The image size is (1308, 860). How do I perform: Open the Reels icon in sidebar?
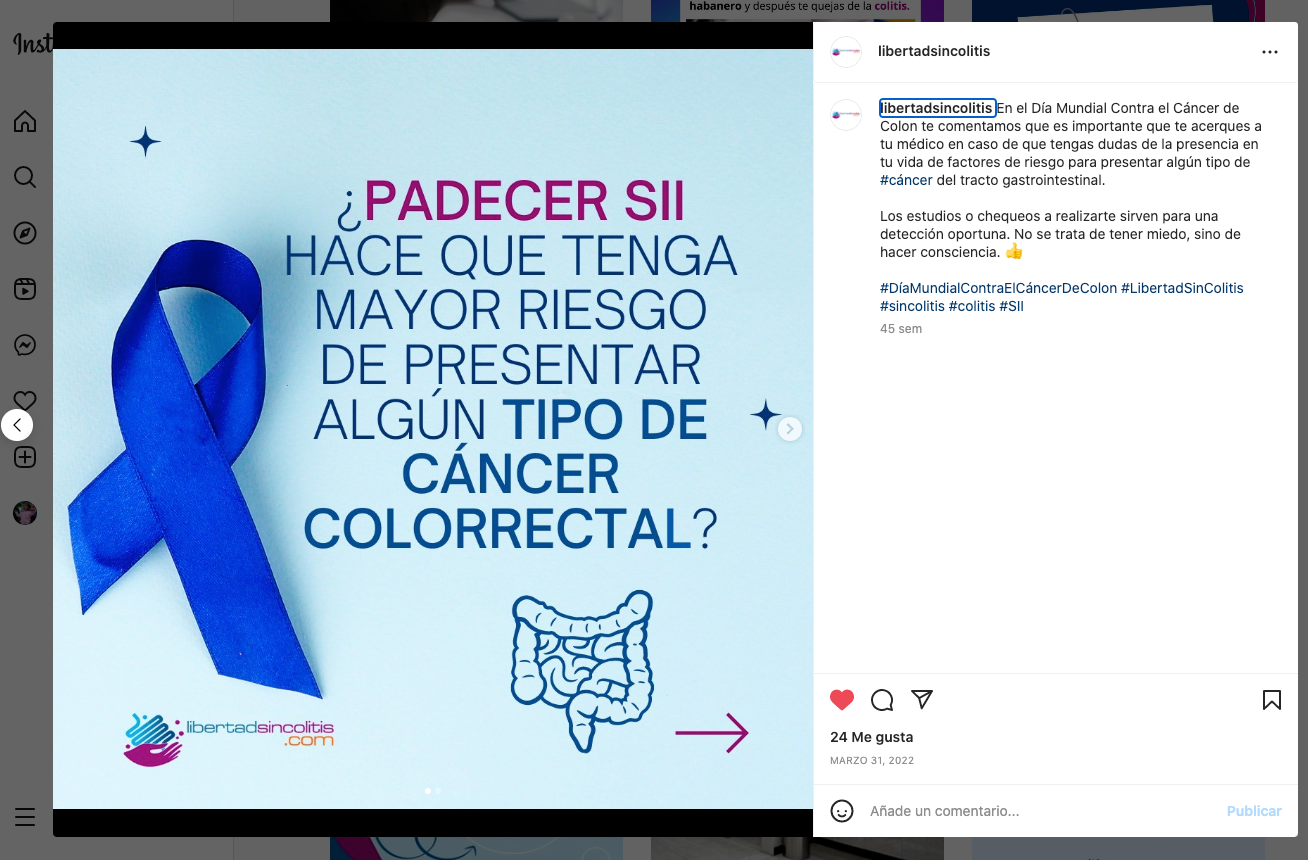pyautogui.click(x=25, y=289)
